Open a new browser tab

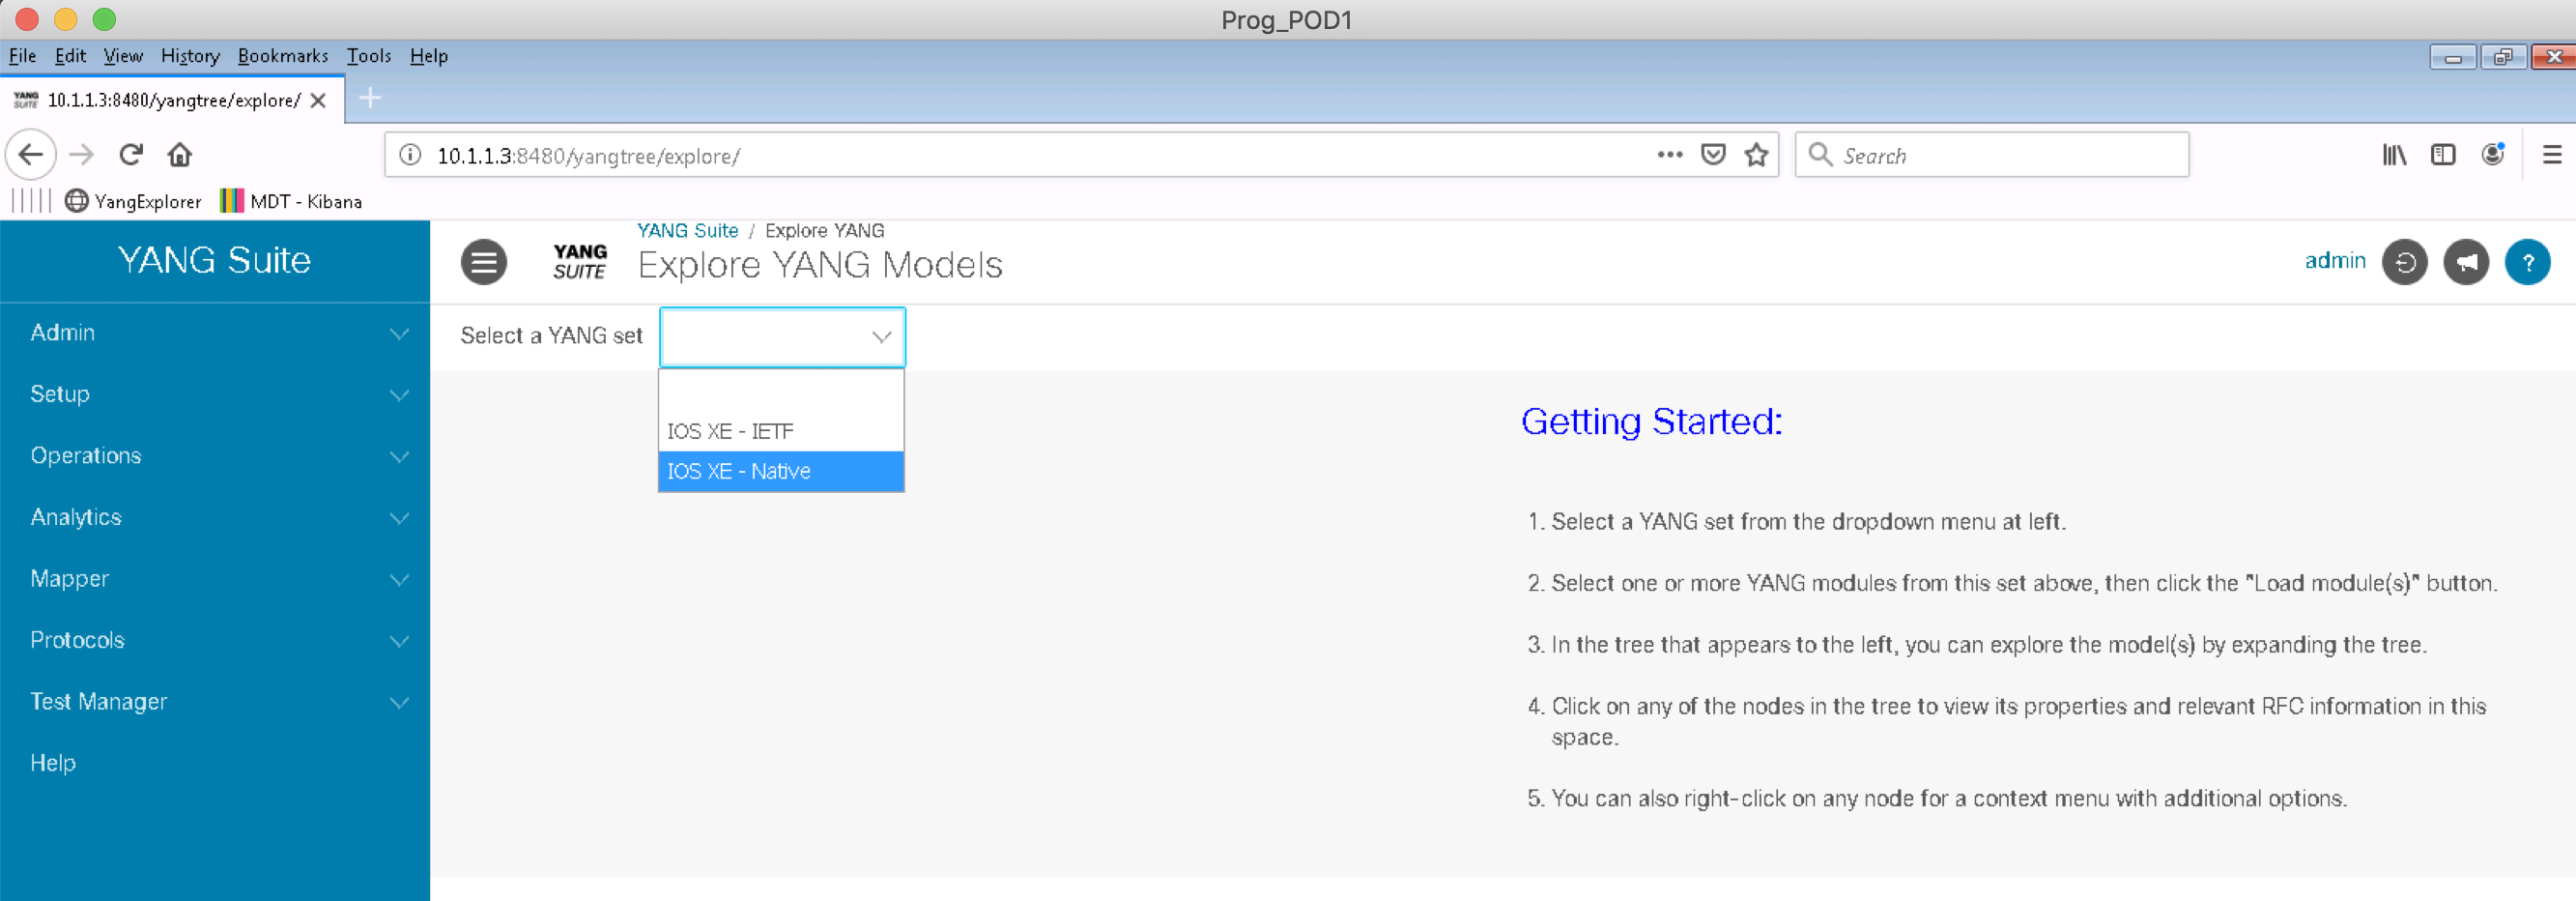click(x=370, y=98)
